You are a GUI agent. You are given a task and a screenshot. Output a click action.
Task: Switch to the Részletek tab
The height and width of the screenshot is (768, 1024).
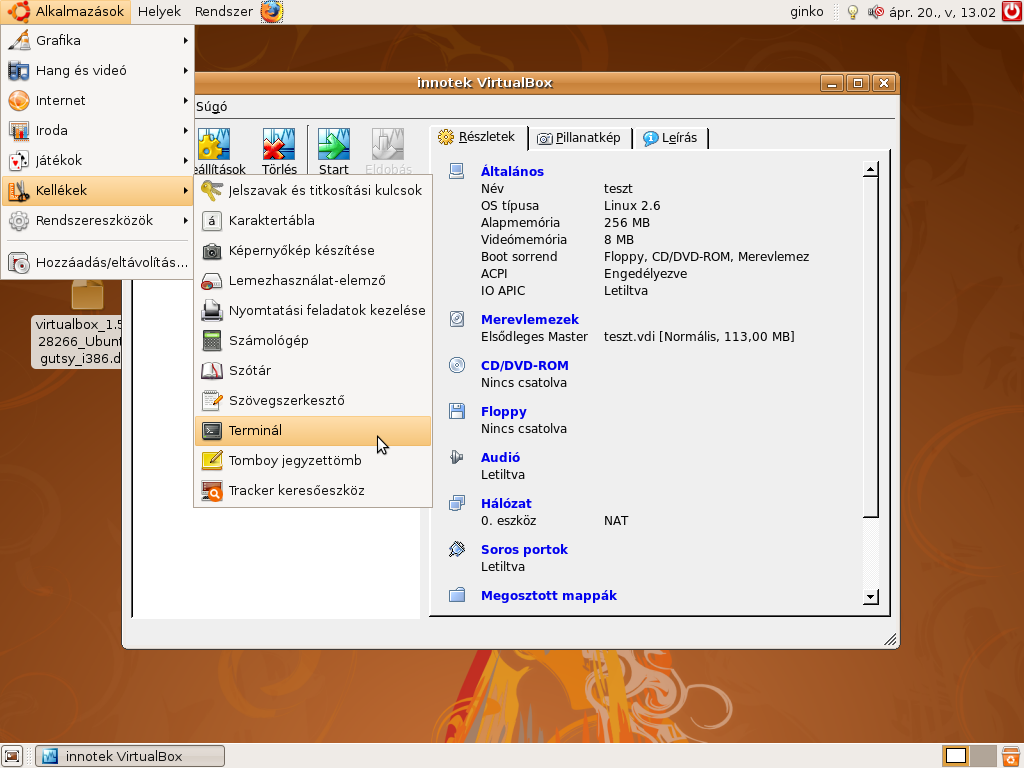click(478, 137)
